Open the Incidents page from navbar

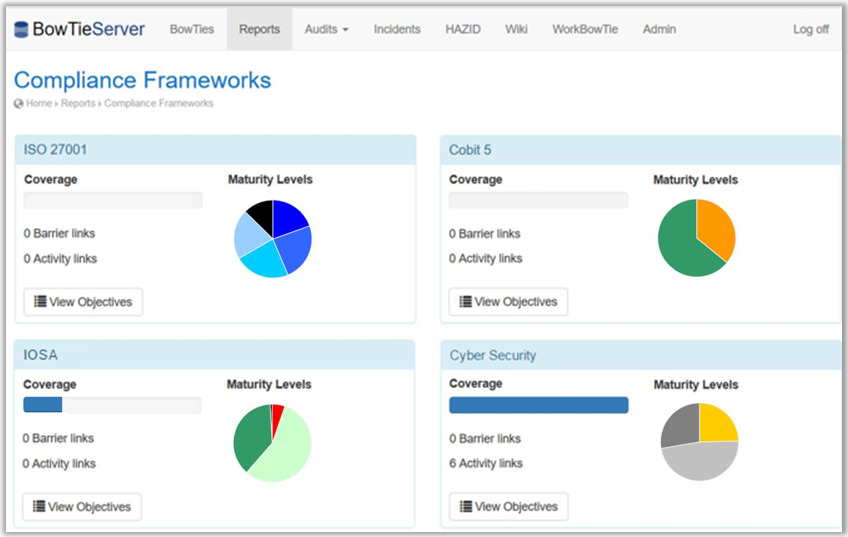point(397,29)
